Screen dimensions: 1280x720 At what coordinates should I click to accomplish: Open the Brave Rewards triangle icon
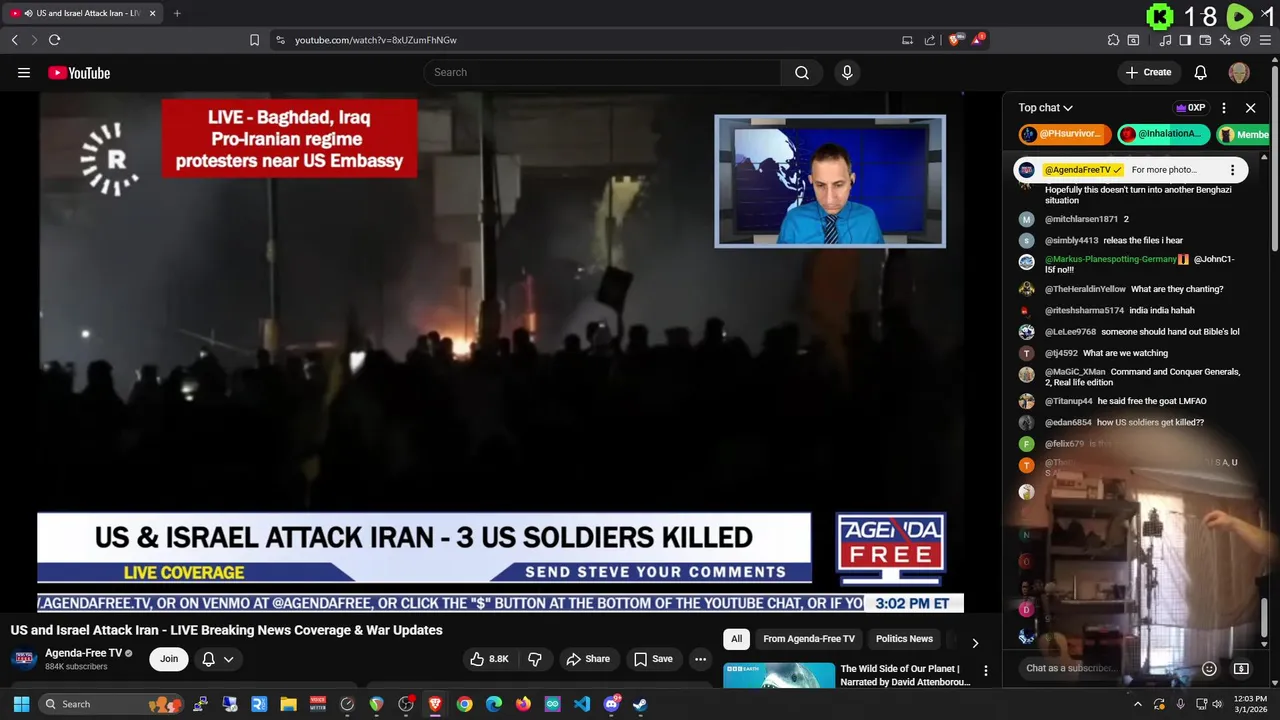pos(978,40)
